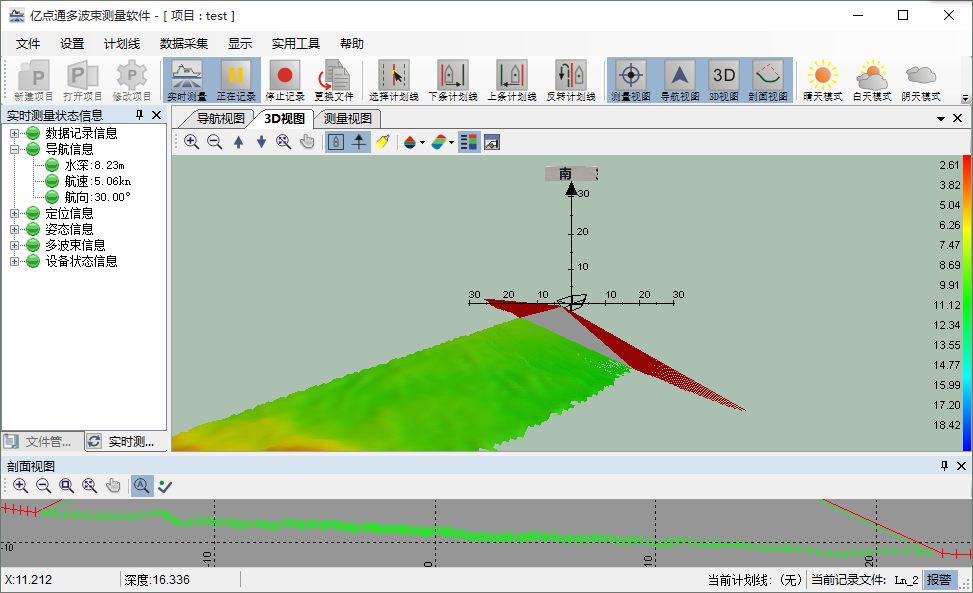Select the 航向:30.00° tree row
The width and height of the screenshot is (973, 593).
97,197
